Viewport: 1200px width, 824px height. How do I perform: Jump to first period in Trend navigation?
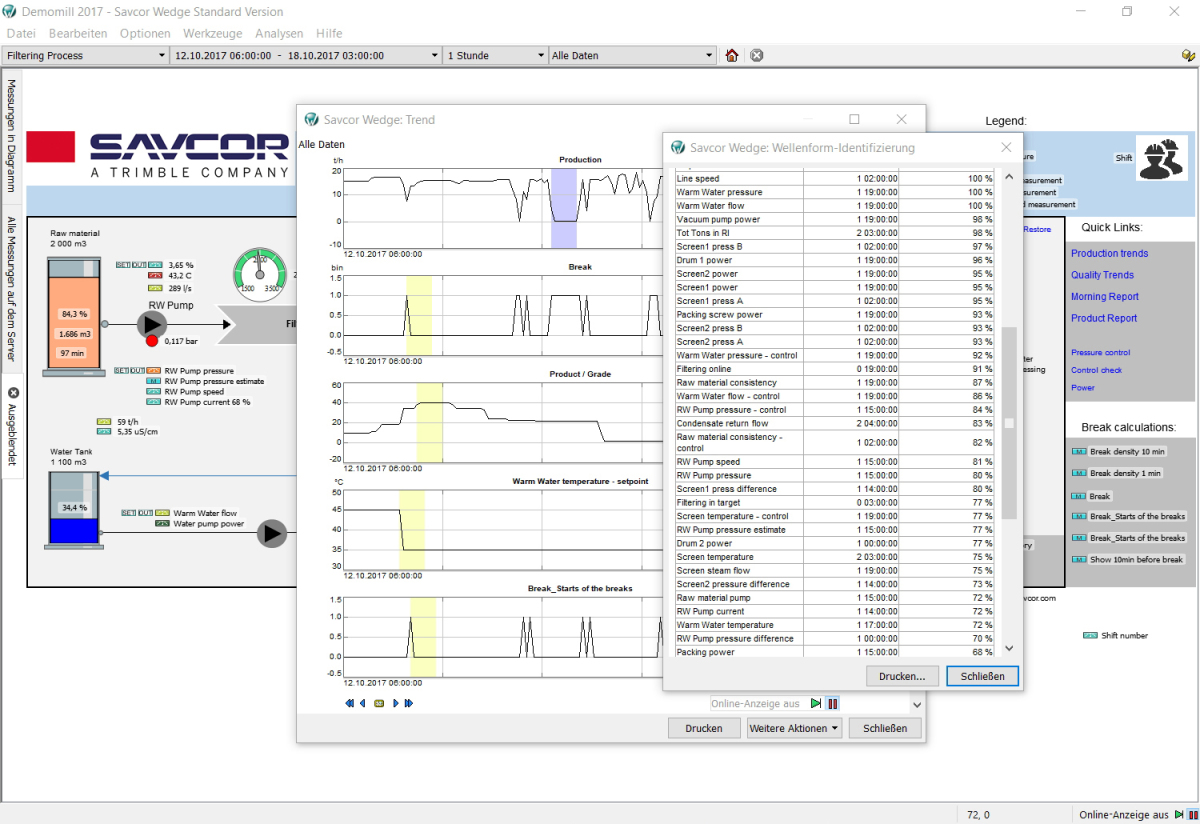(x=350, y=703)
